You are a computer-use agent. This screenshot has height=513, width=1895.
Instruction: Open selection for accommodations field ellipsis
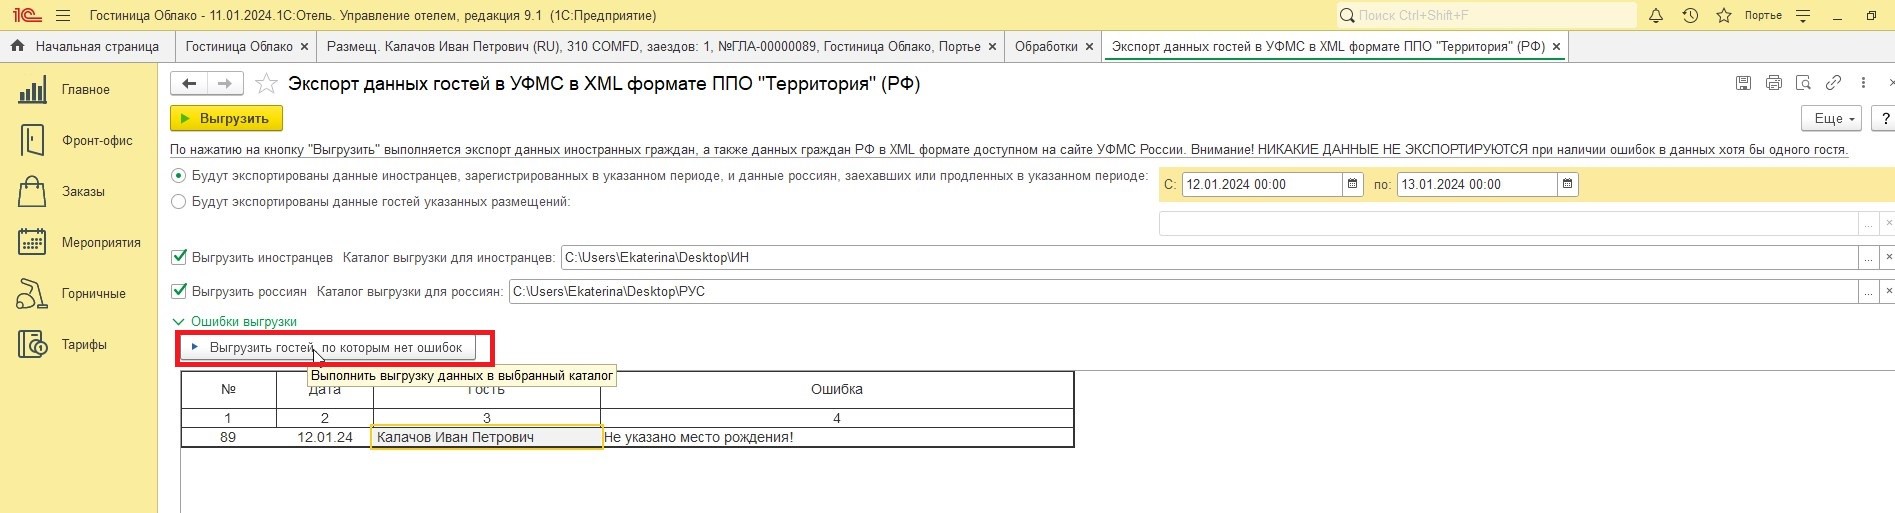pyautogui.click(x=1867, y=224)
